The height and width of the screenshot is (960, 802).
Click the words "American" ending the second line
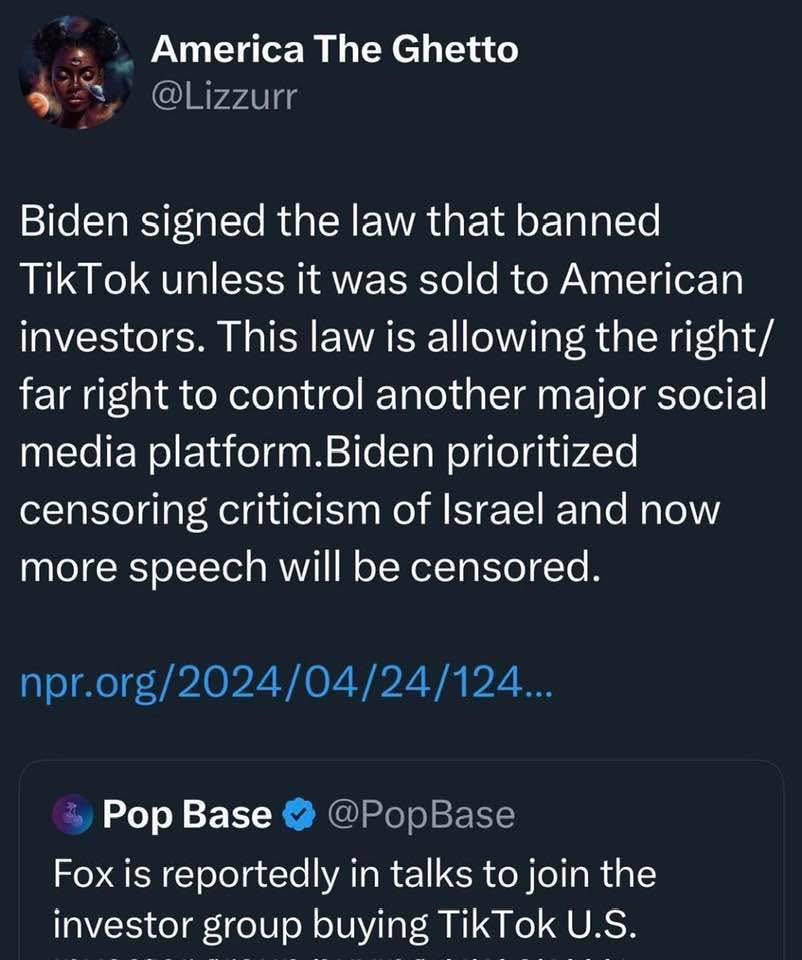651,280
